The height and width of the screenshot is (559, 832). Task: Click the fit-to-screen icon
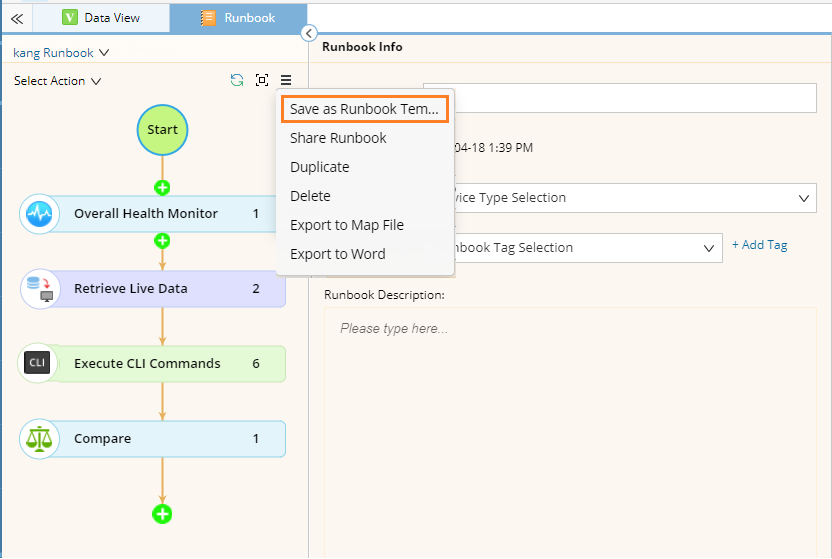[262, 81]
